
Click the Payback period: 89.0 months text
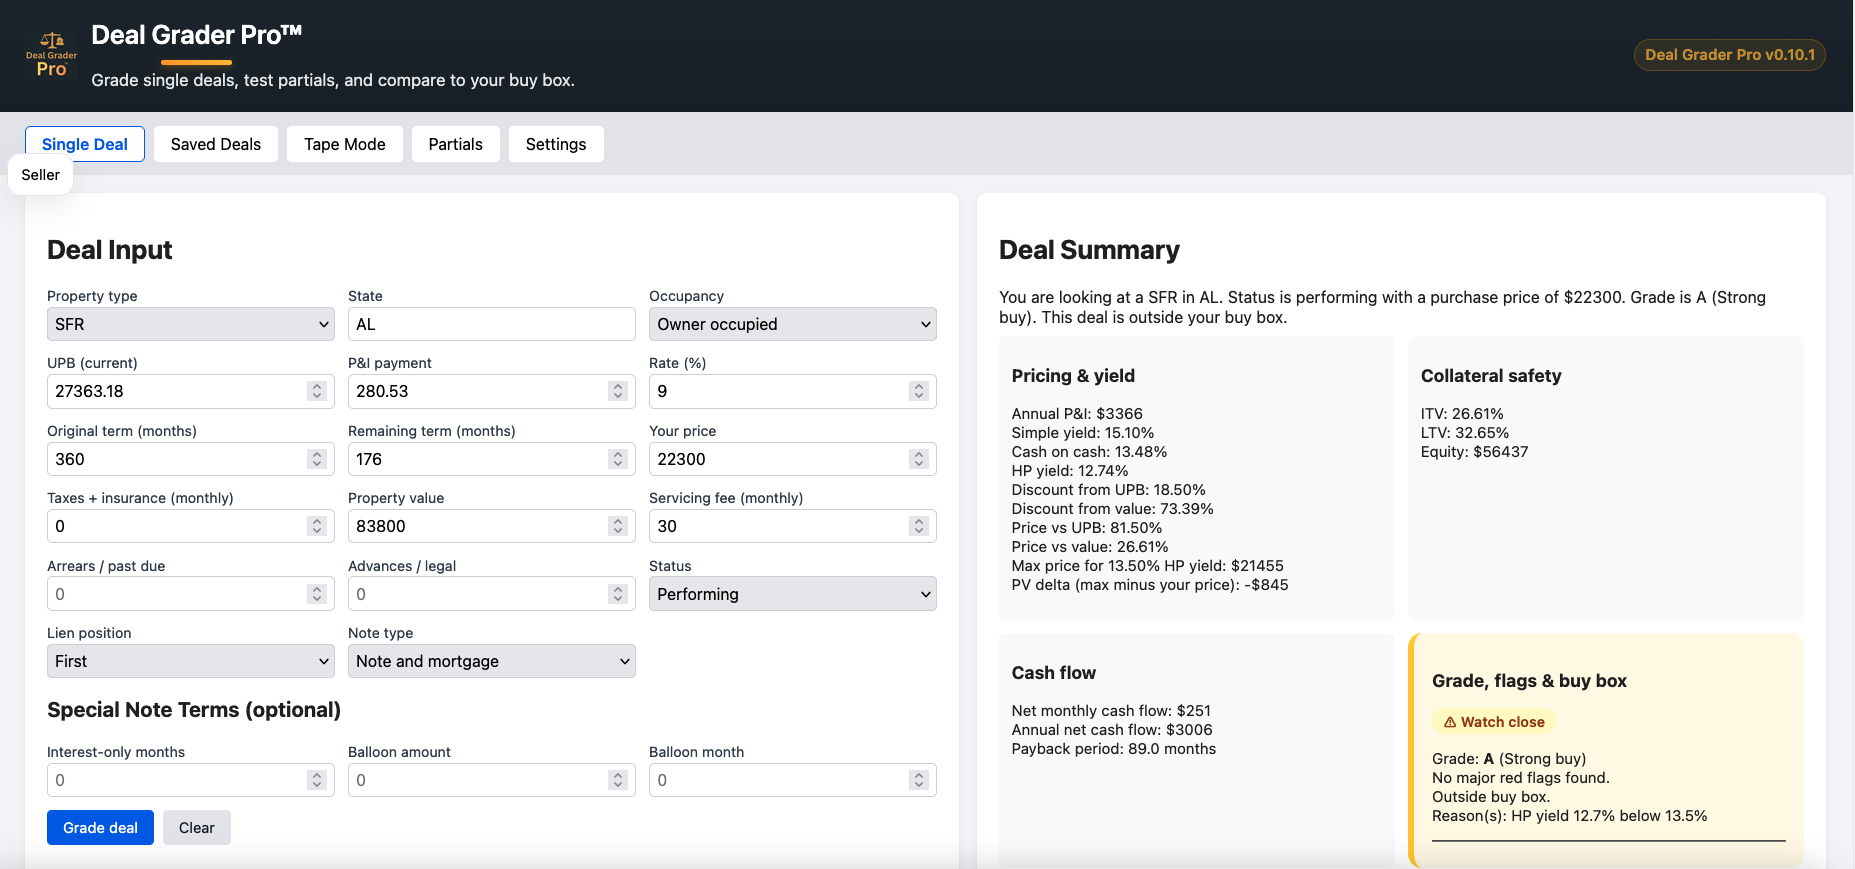point(1114,749)
